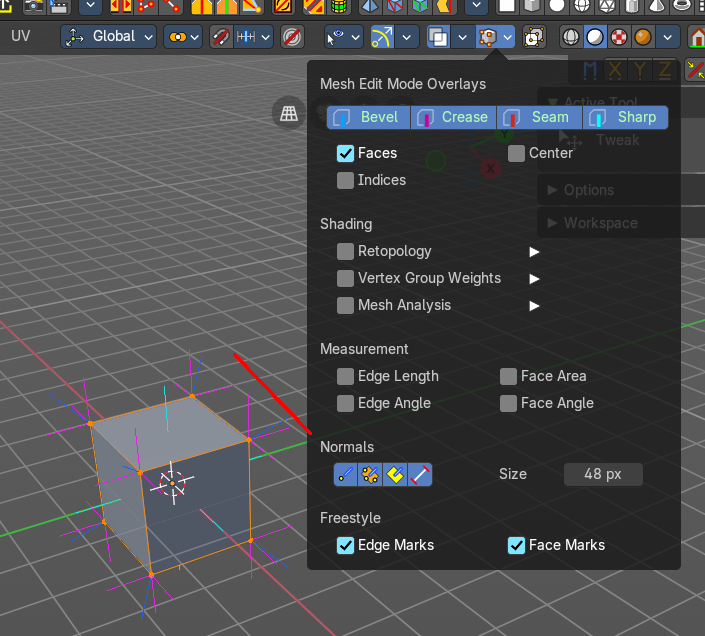Uncheck Freestyle Edge Marks
This screenshot has width=705, height=636.
pos(345,546)
